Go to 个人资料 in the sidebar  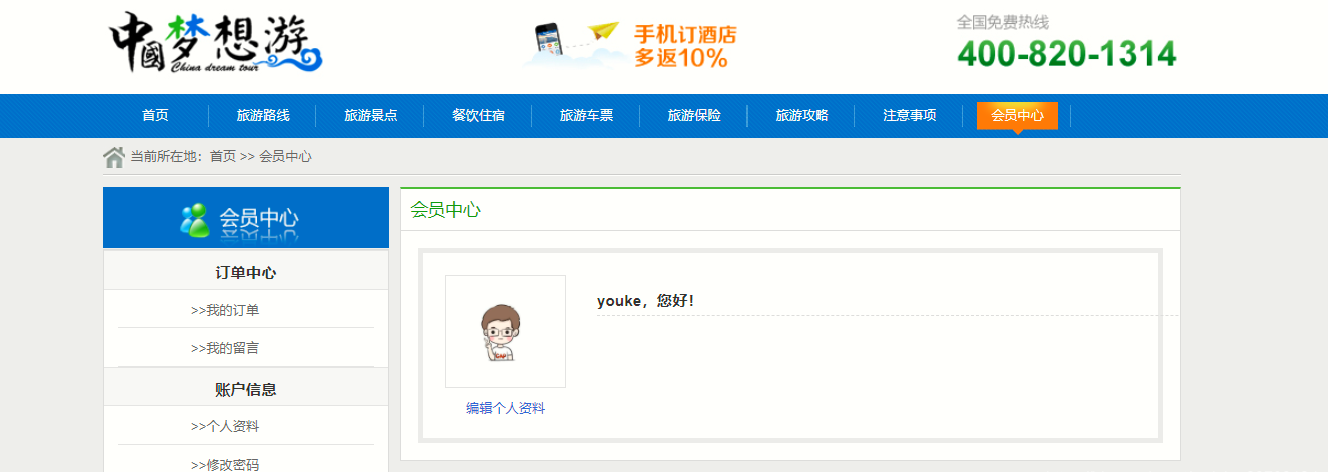point(225,427)
